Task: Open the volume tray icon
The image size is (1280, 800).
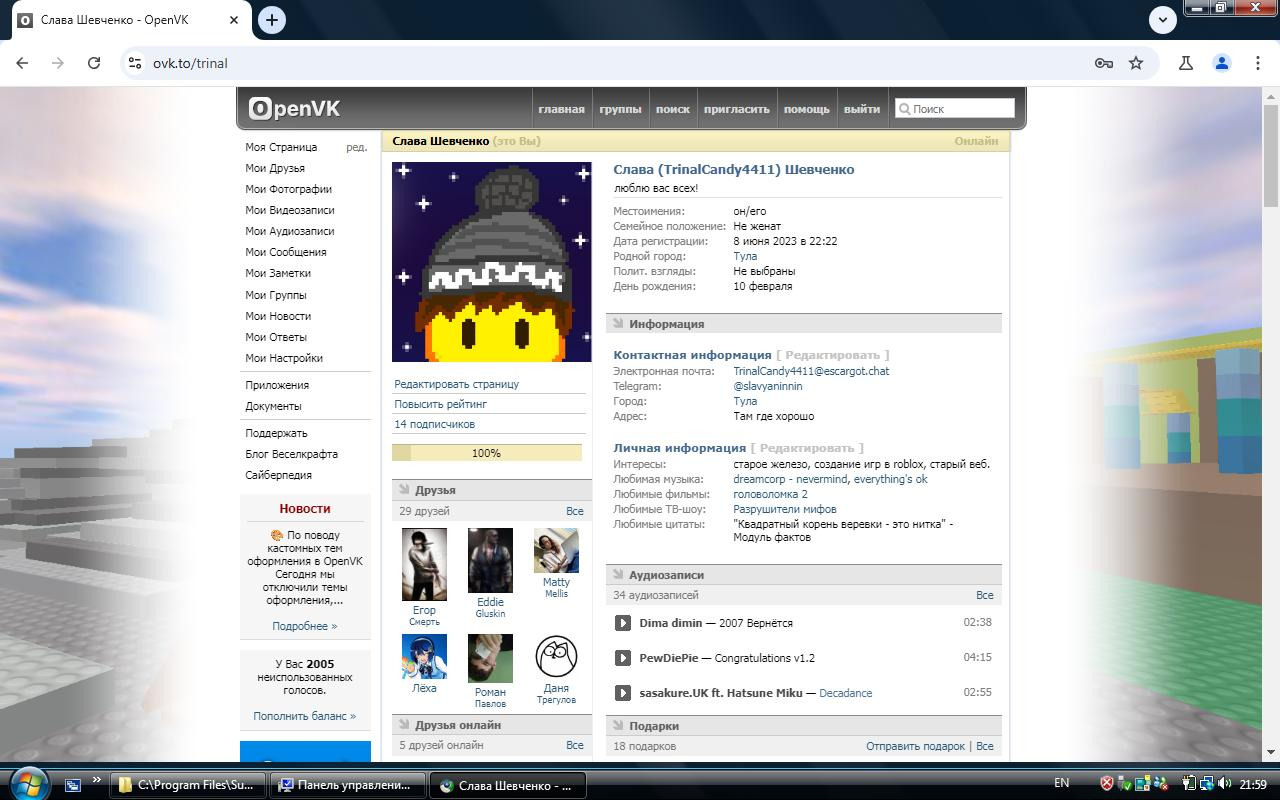Action: (x=1225, y=784)
